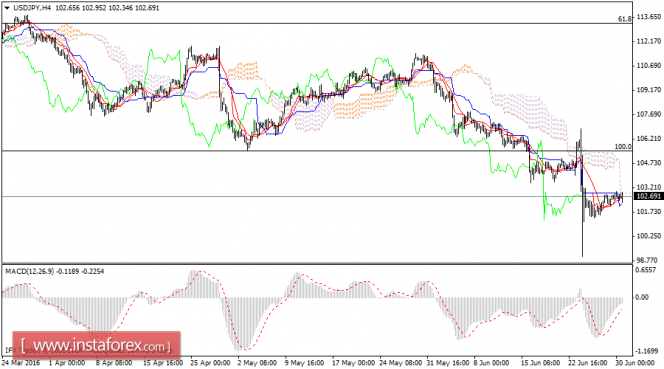Click the current price tag 102.691
Image resolution: width=664 pixels, height=369 pixels.
(649, 196)
